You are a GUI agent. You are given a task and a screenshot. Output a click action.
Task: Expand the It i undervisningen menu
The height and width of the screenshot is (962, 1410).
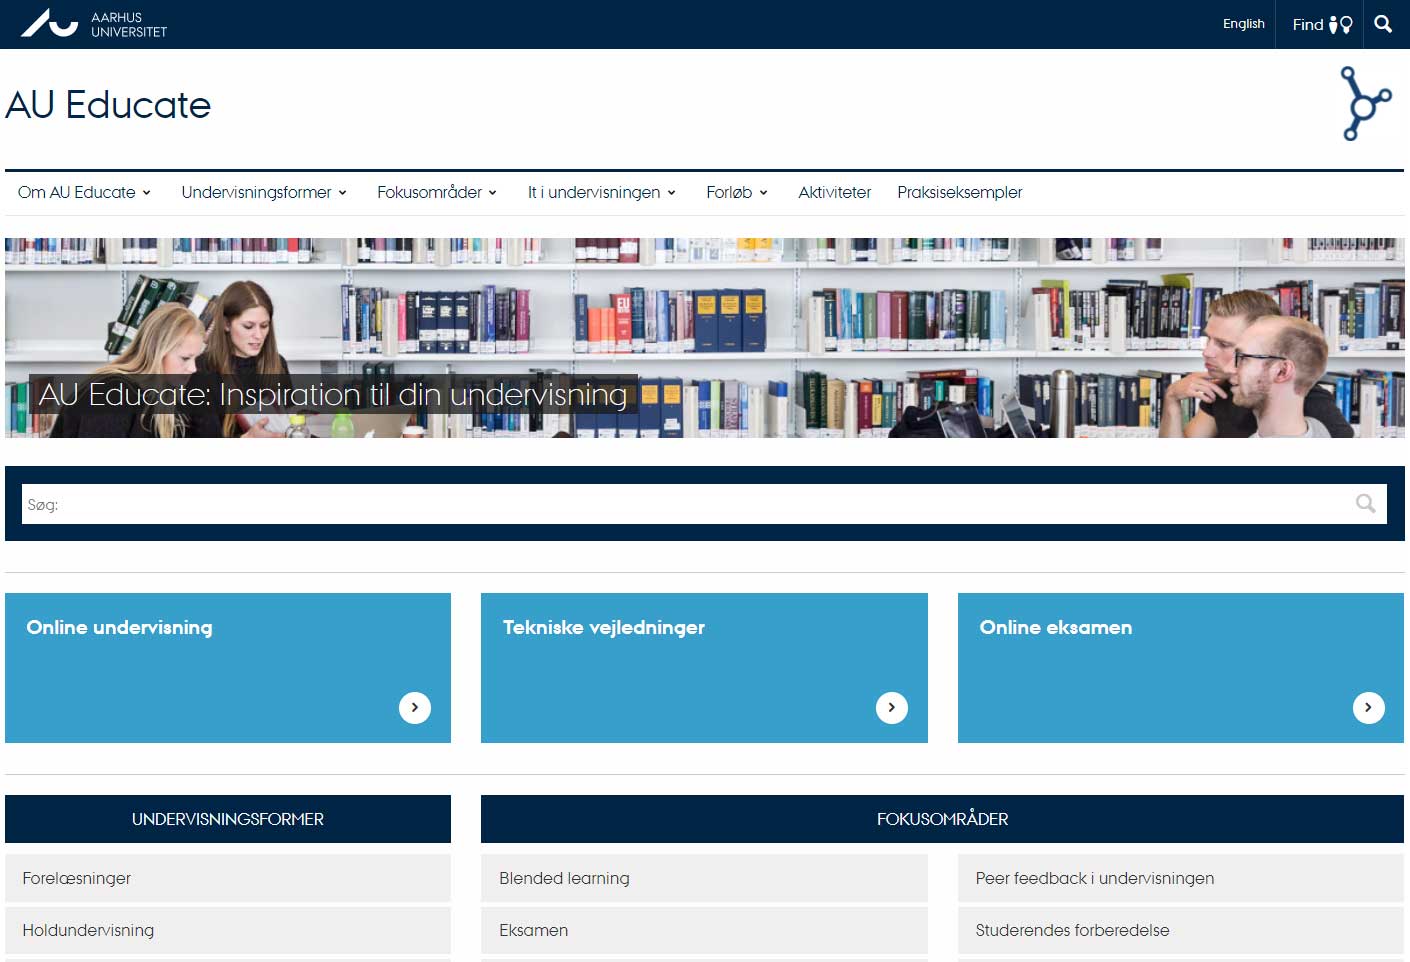(x=602, y=192)
